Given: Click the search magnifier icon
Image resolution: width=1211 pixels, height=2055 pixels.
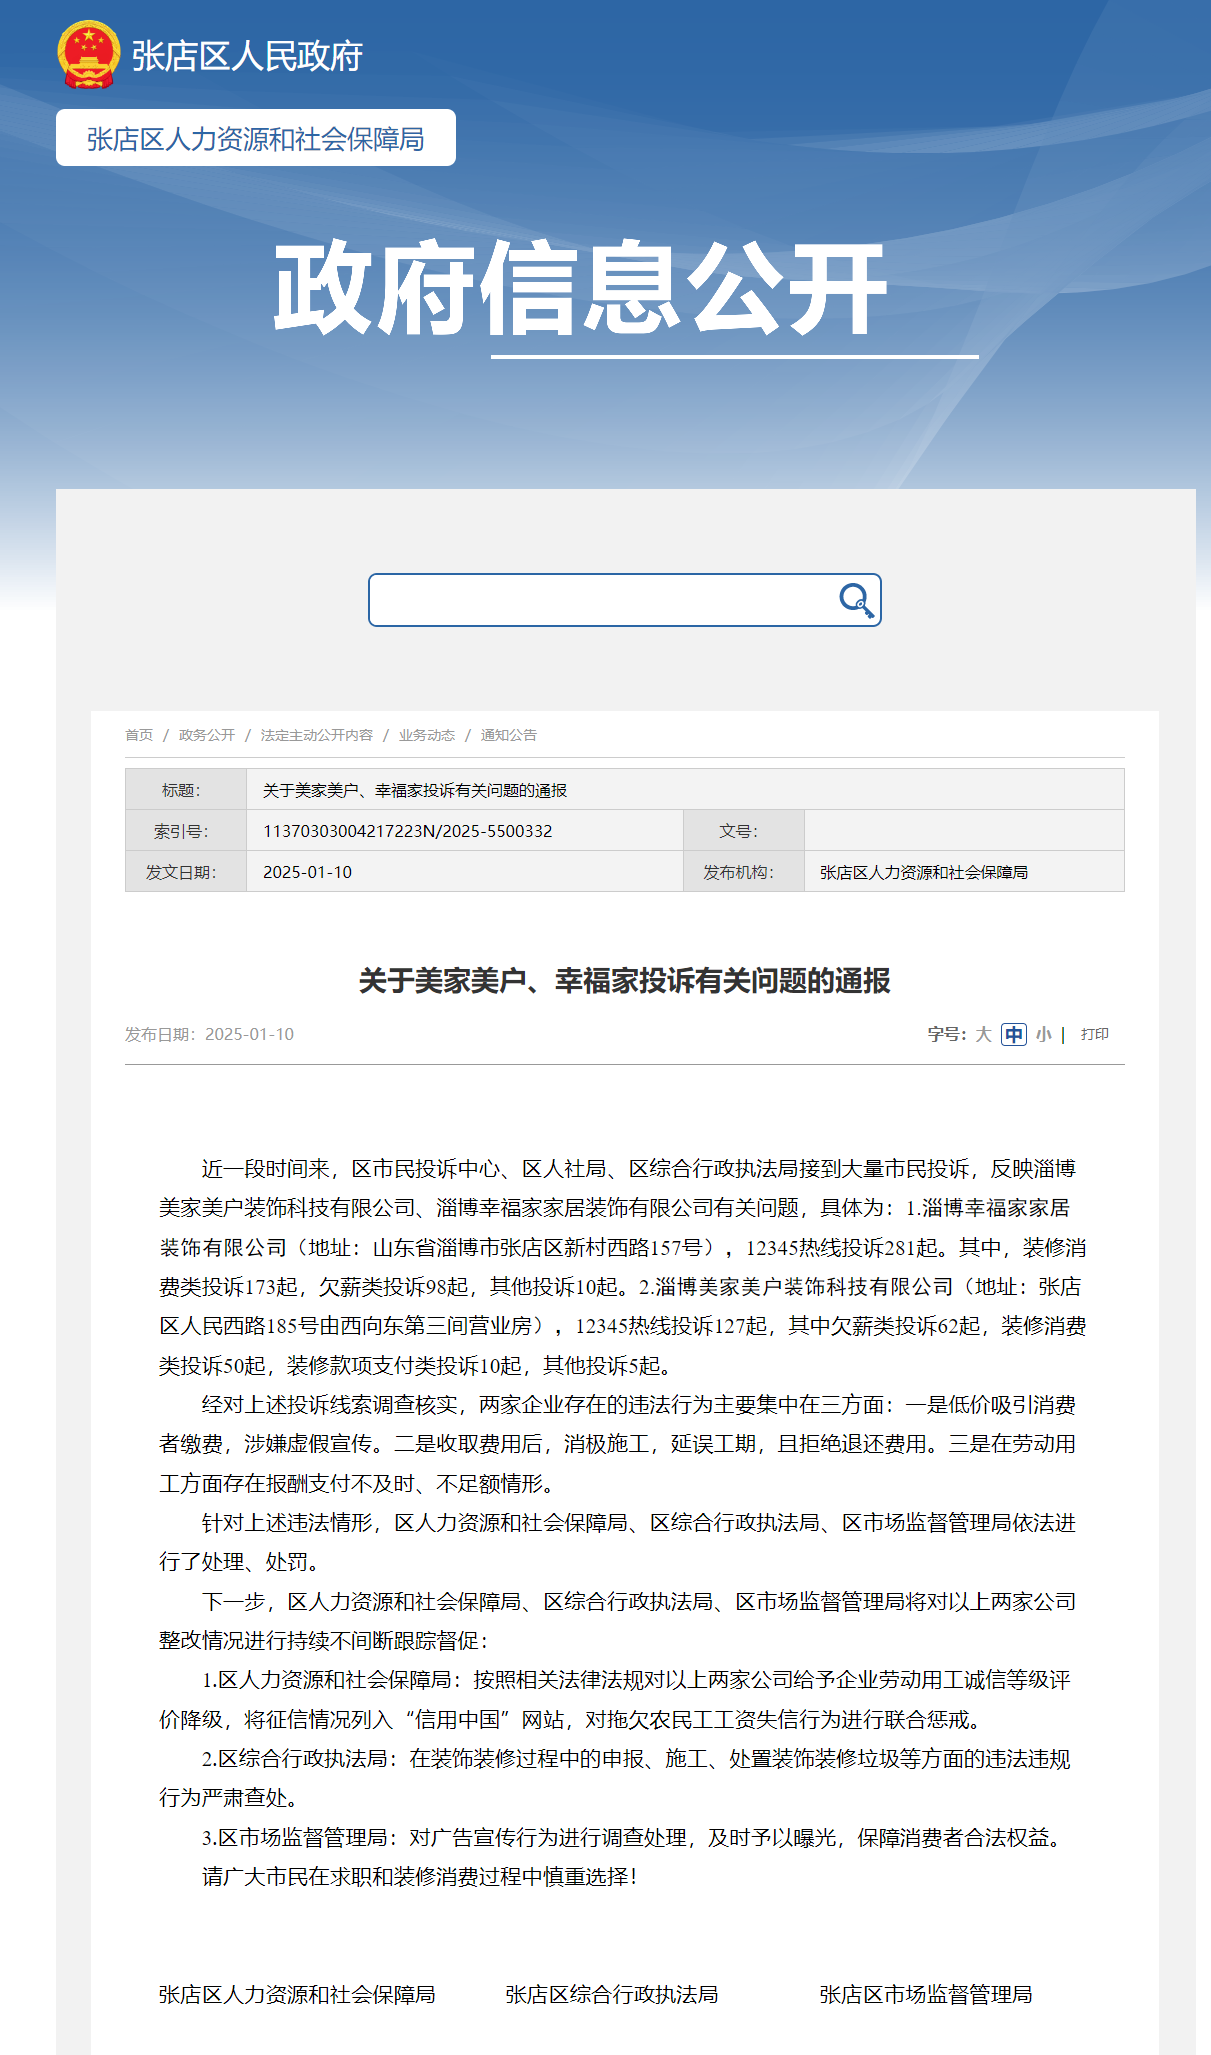Looking at the screenshot, I should pos(856,600).
